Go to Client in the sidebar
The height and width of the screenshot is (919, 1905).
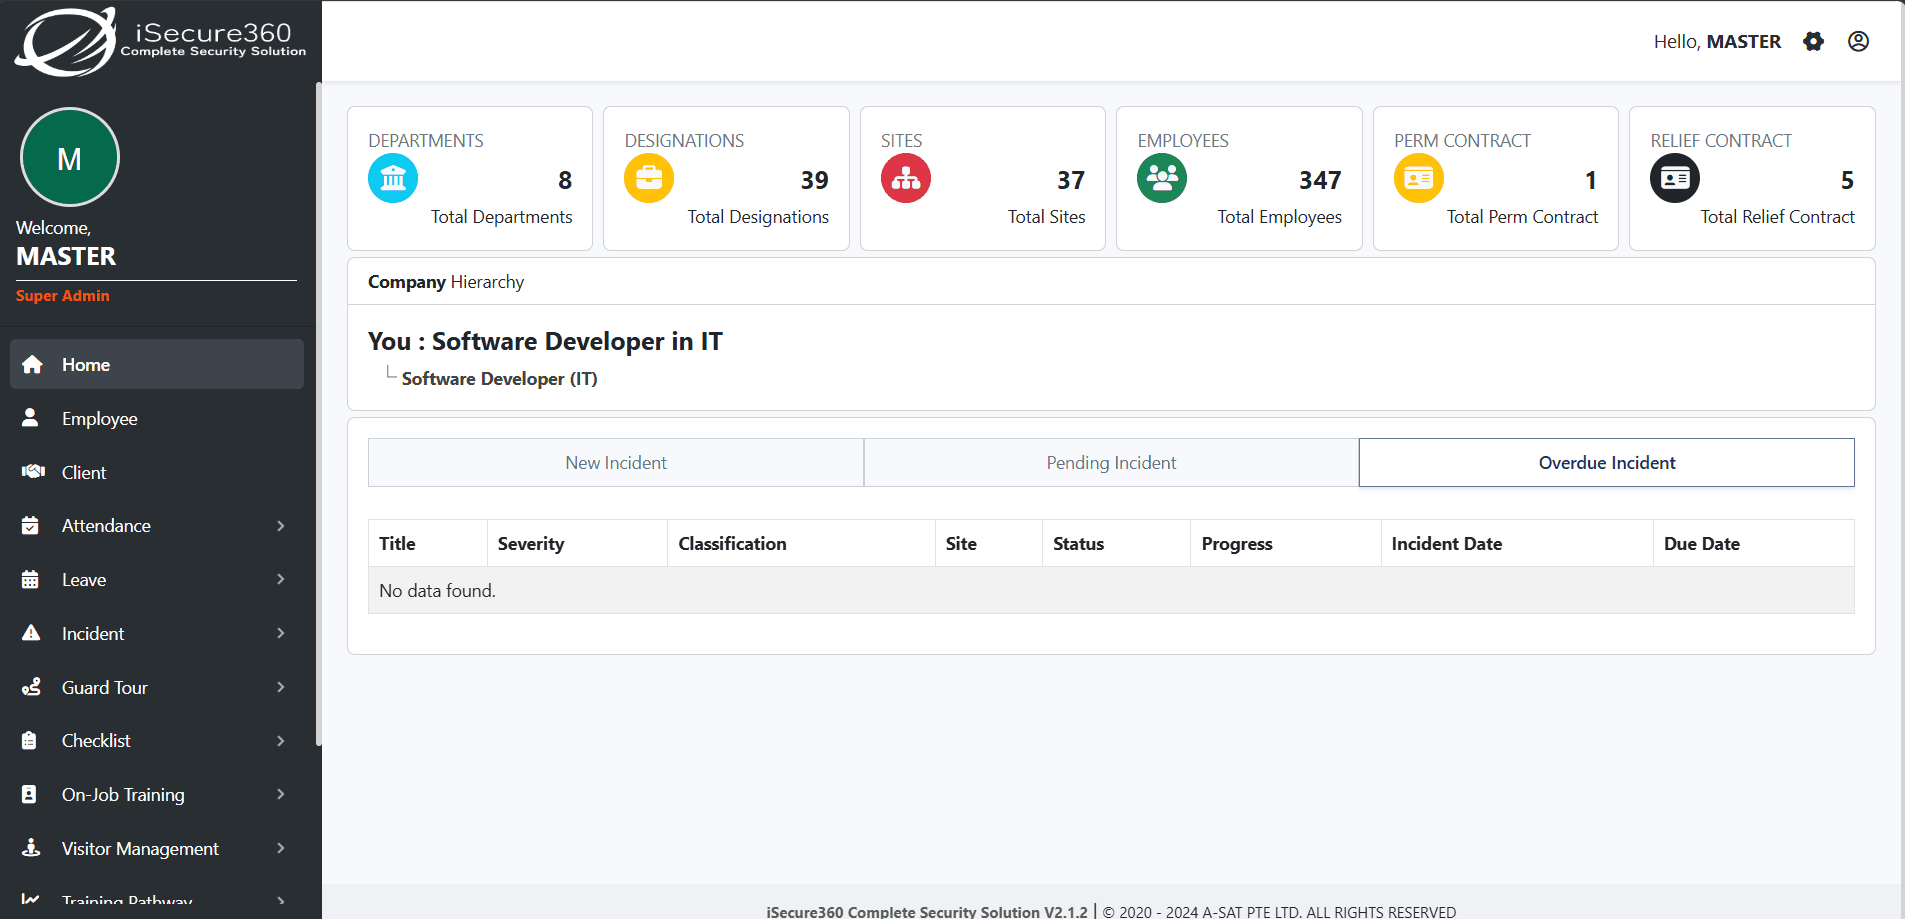point(84,473)
